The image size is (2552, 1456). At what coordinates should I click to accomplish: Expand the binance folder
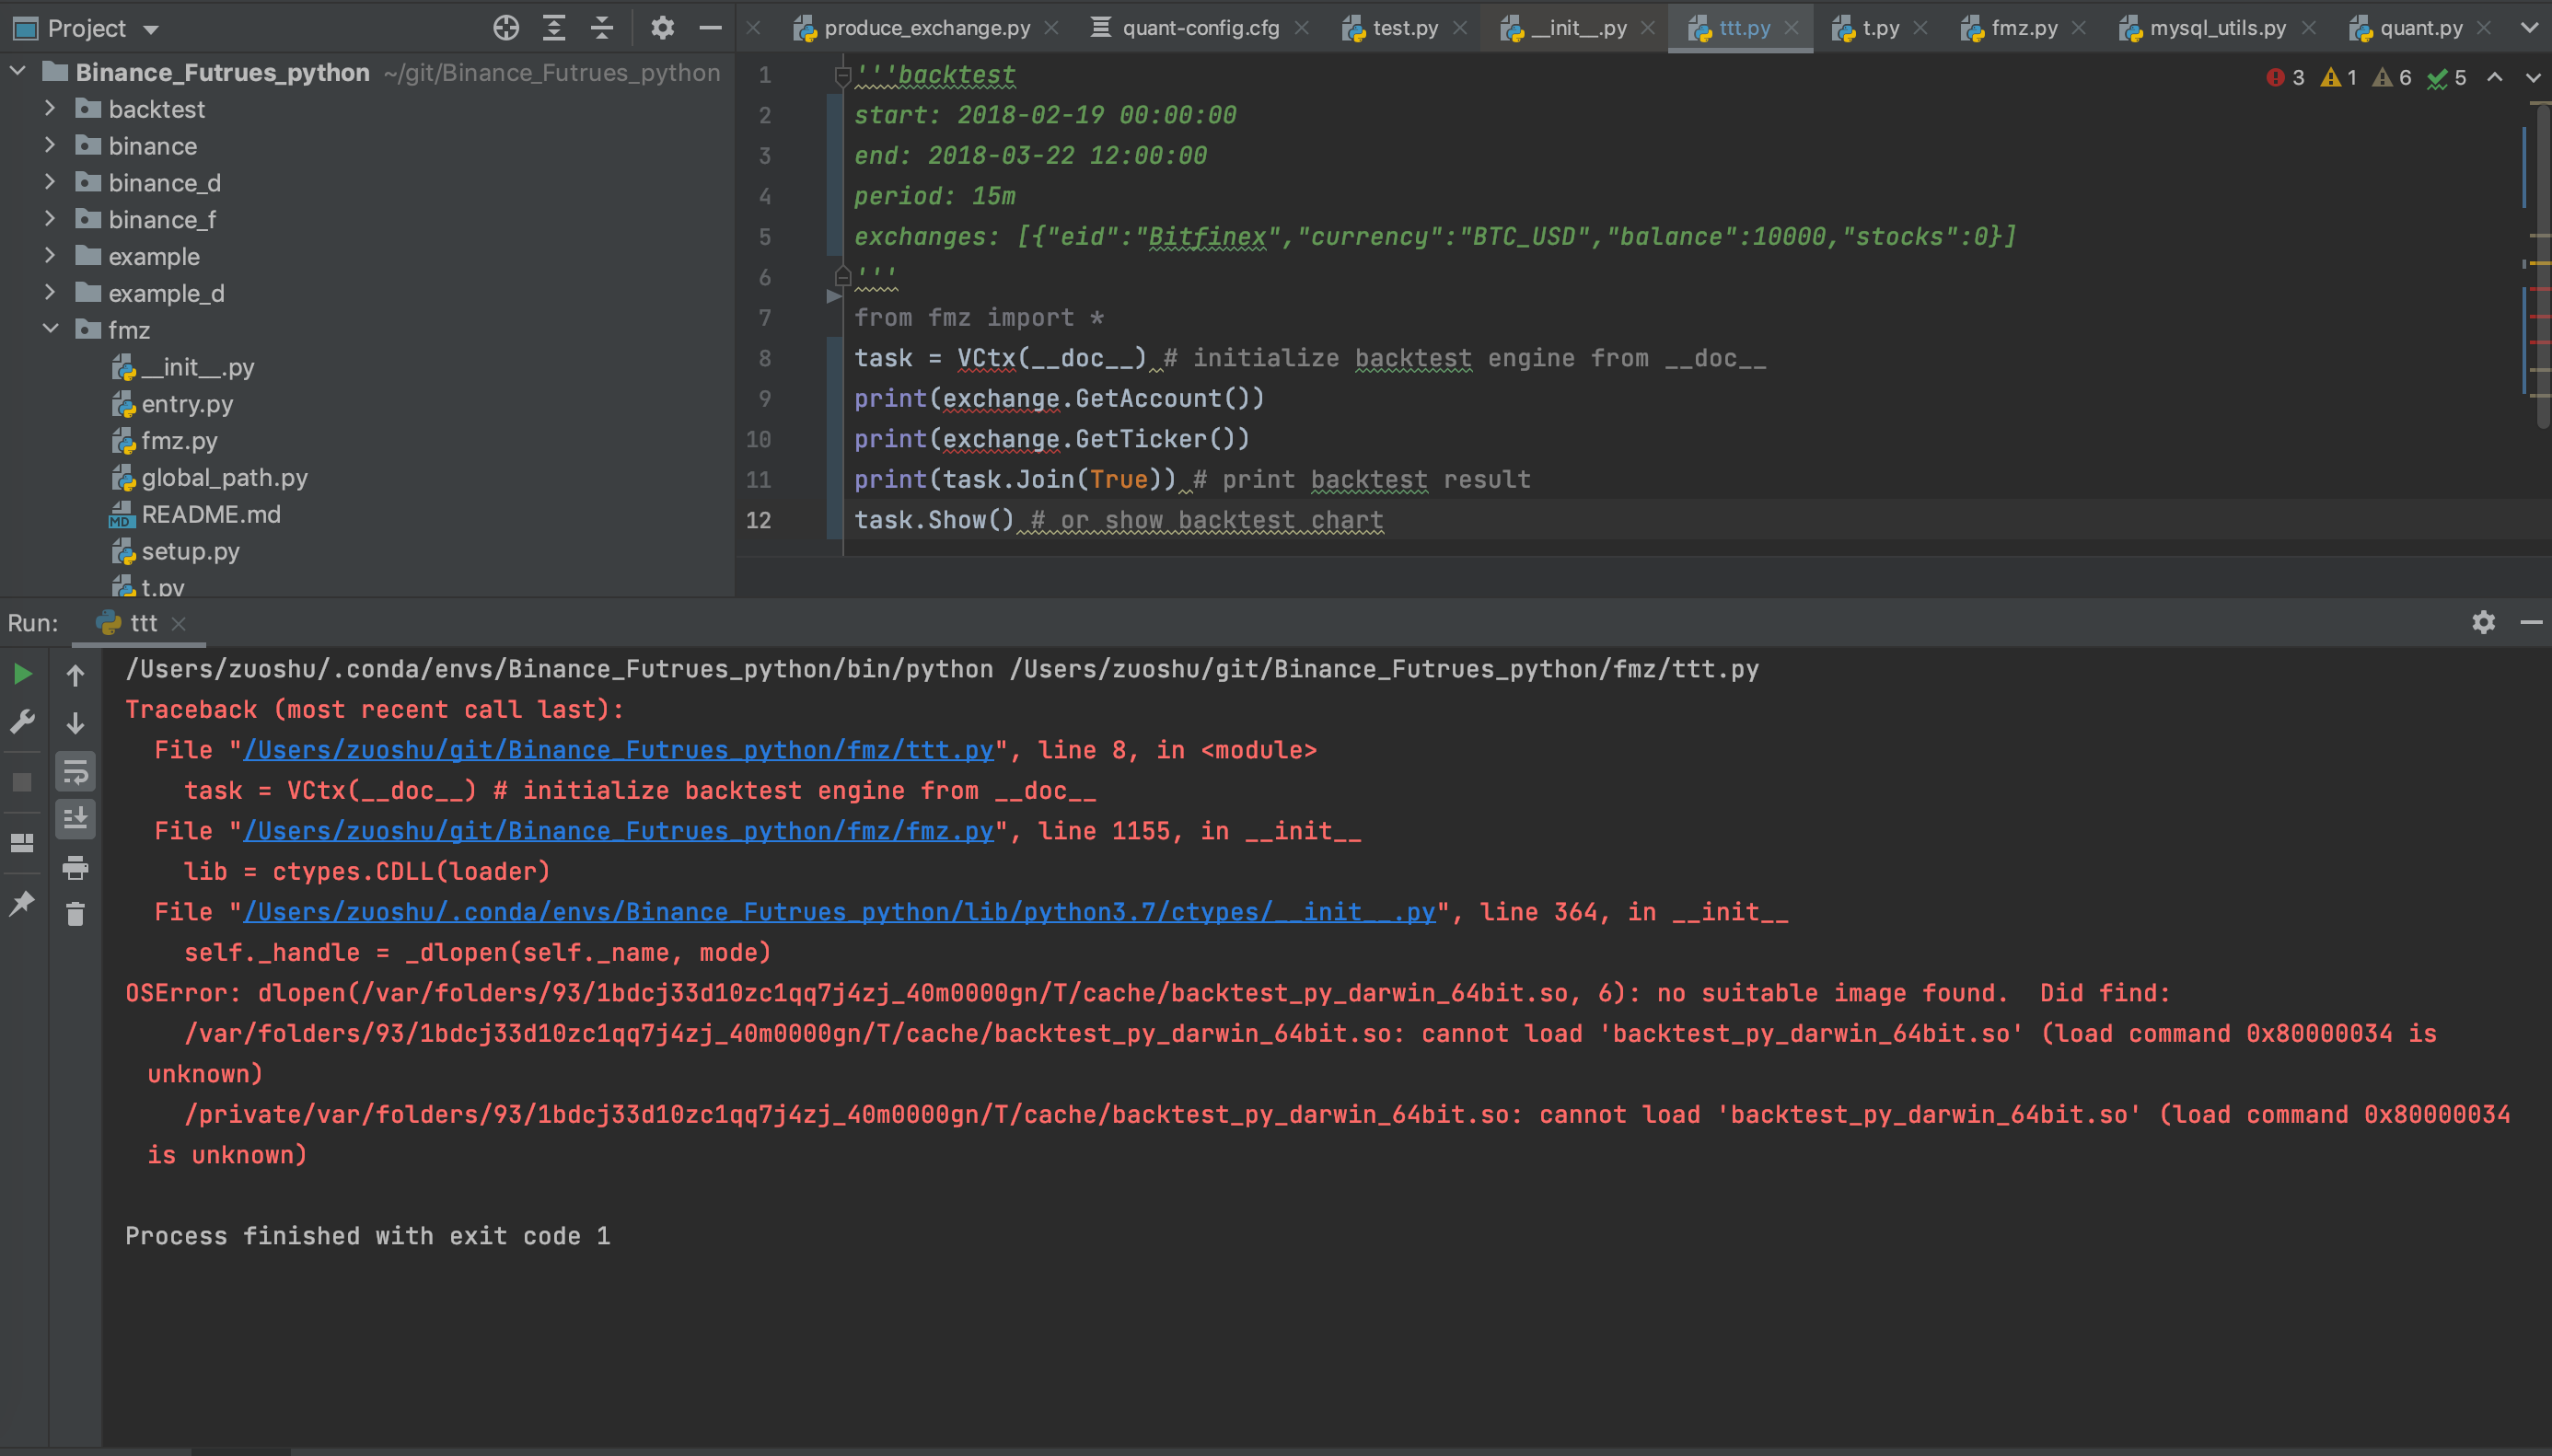tap(50, 145)
